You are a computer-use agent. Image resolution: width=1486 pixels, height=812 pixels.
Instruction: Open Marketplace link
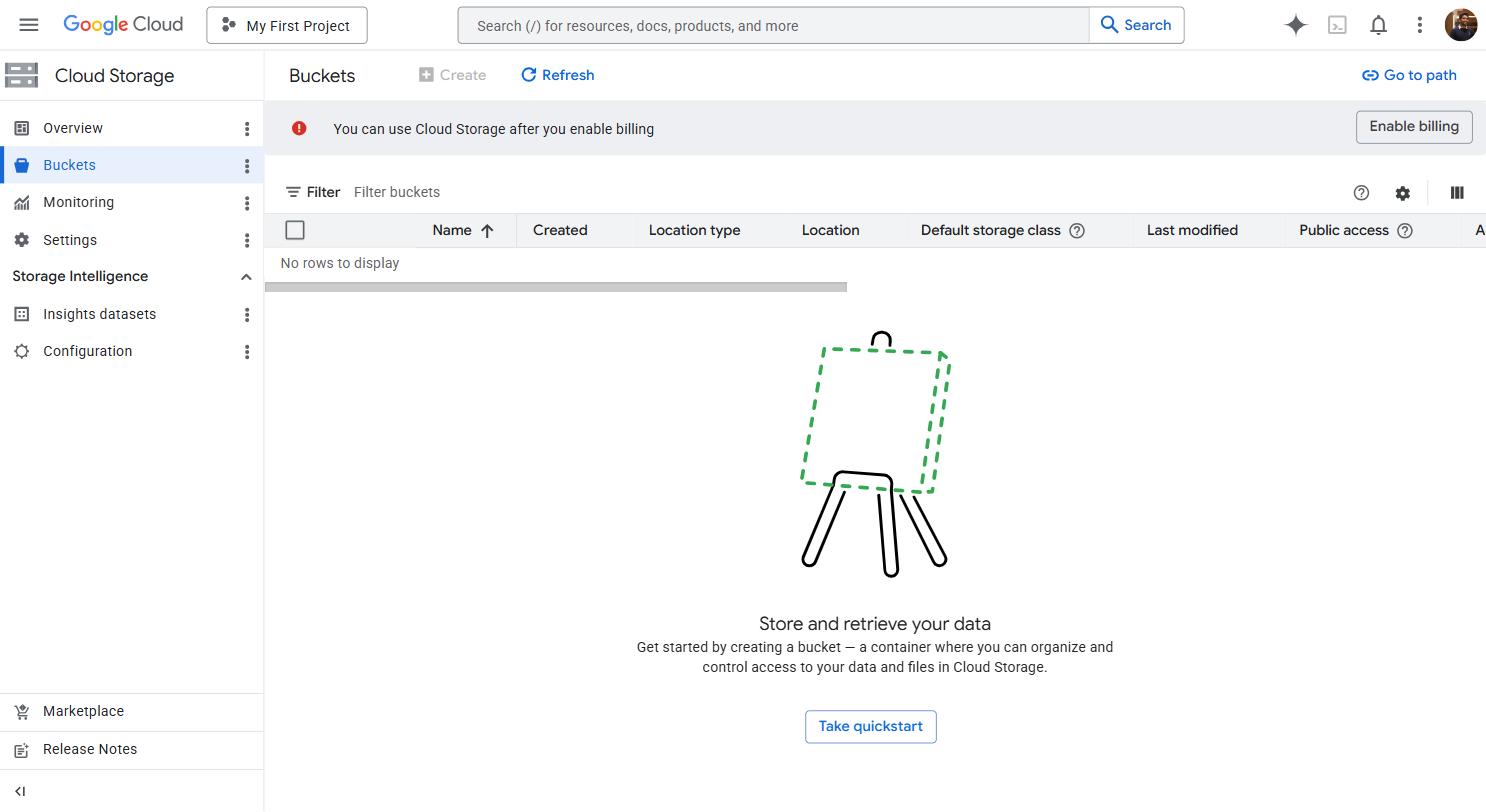click(83, 711)
